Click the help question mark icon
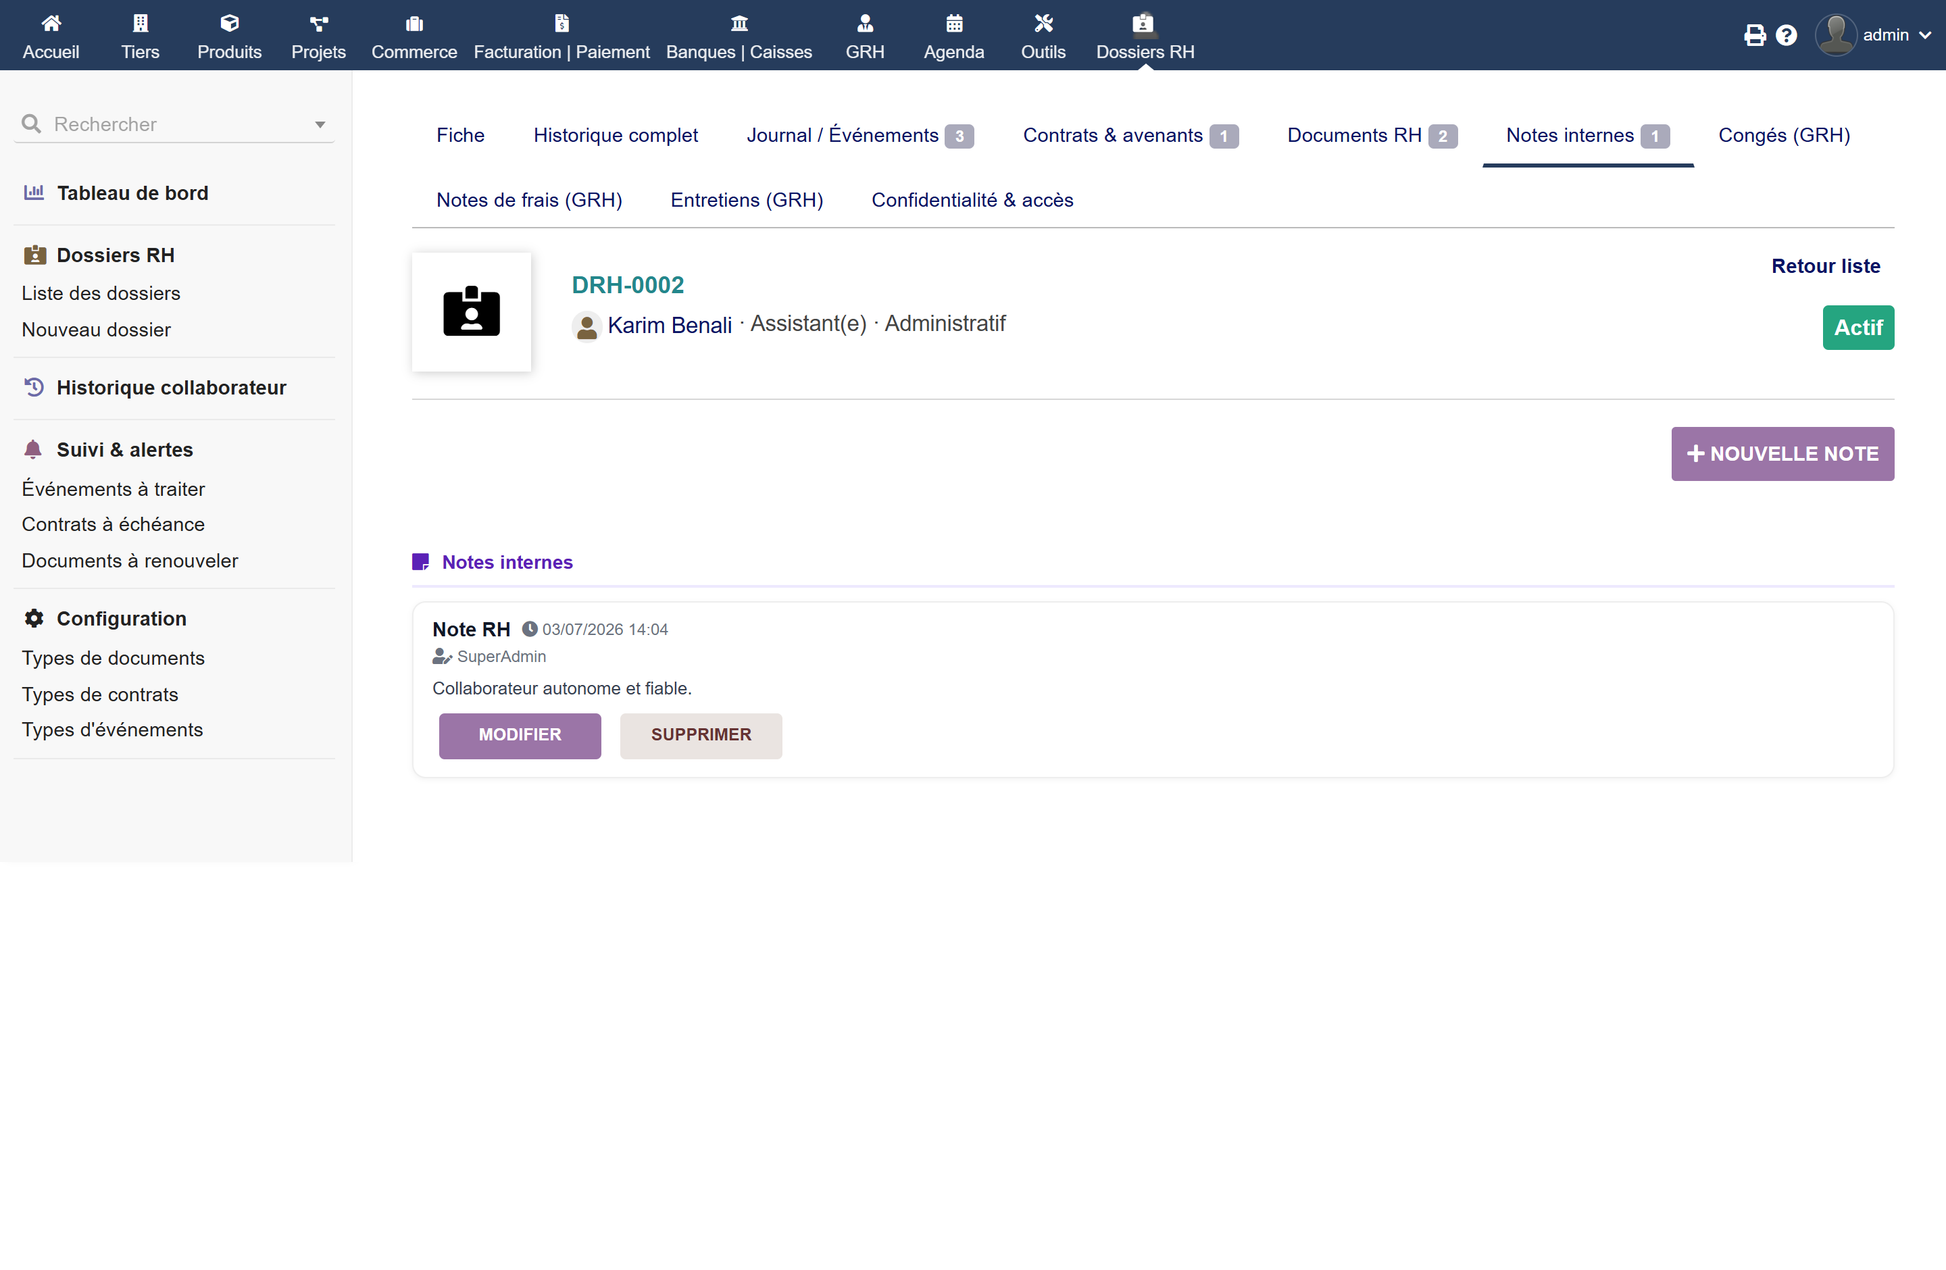Viewport: 1946px width, 1270px height. (1786, 35)
